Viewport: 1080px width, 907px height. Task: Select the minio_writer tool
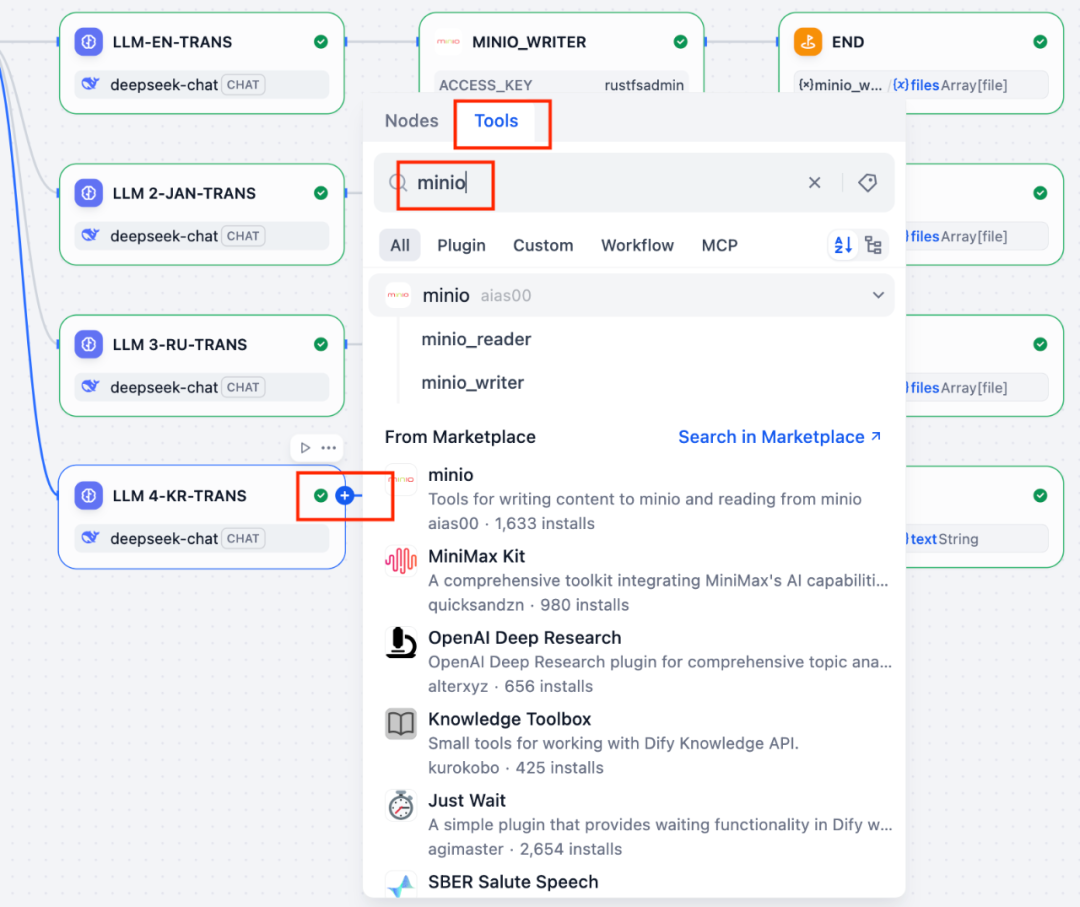[472, 383]
